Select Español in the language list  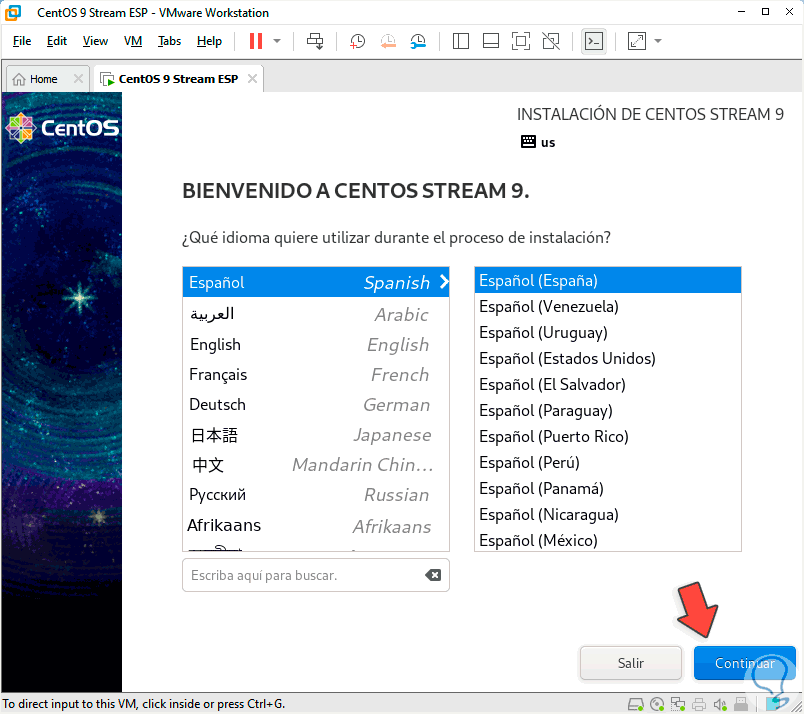[x=316, y=282]
